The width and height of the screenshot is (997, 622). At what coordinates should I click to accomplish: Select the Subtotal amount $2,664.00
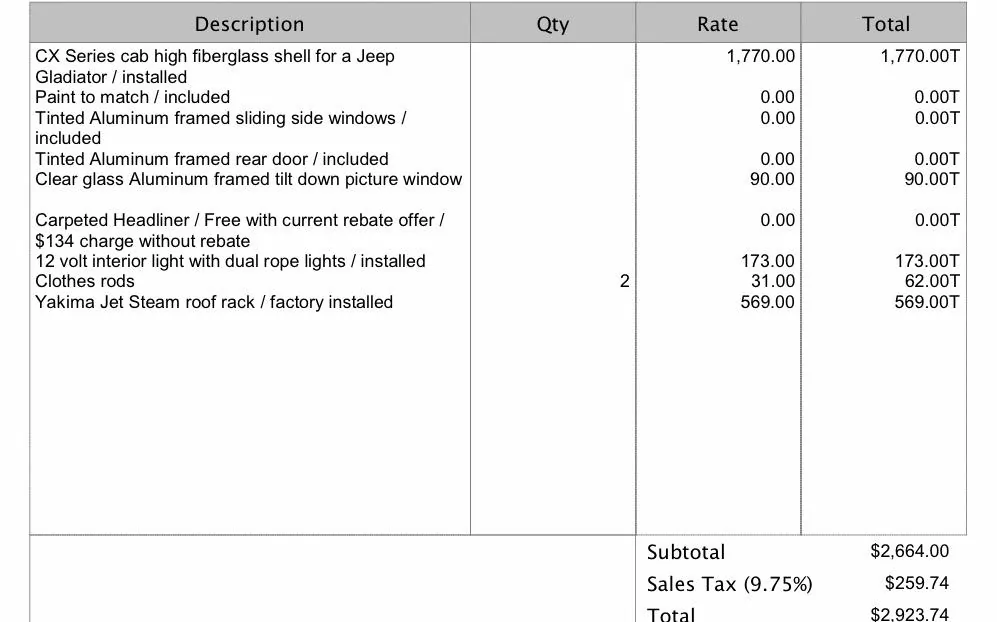click(x=909, y=551)
